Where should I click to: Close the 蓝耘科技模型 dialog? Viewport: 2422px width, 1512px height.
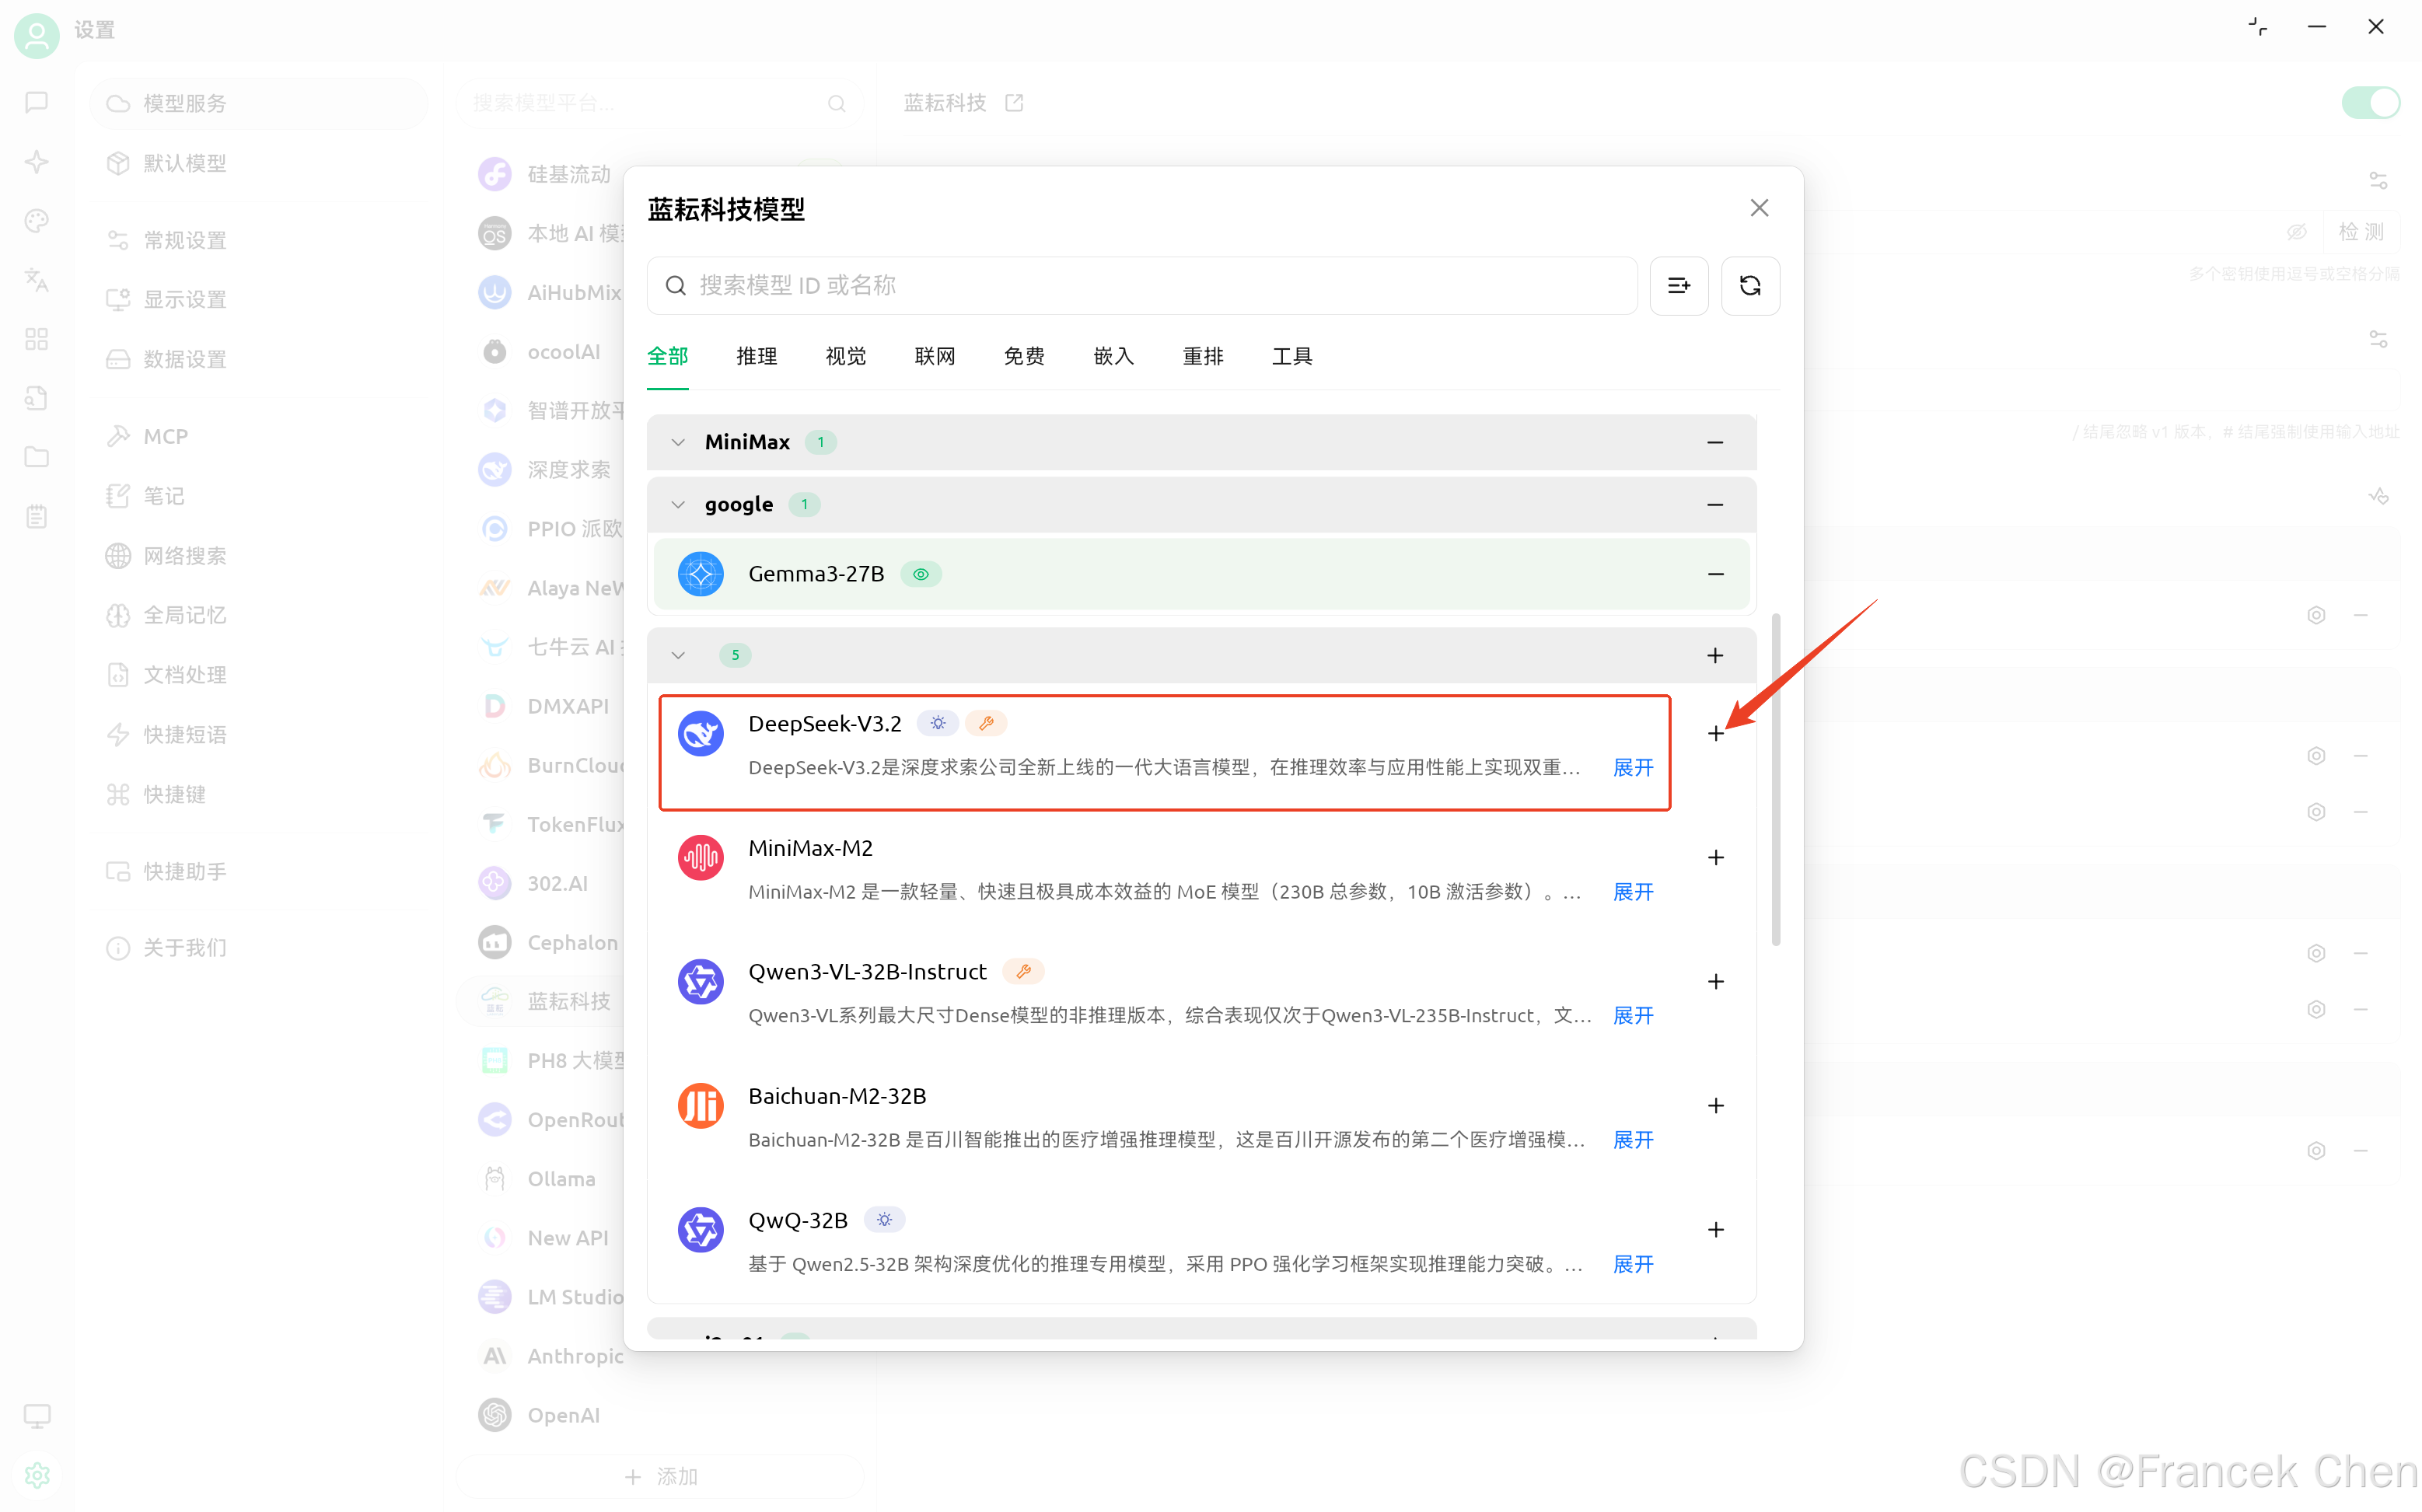[x=1759, y=208]
